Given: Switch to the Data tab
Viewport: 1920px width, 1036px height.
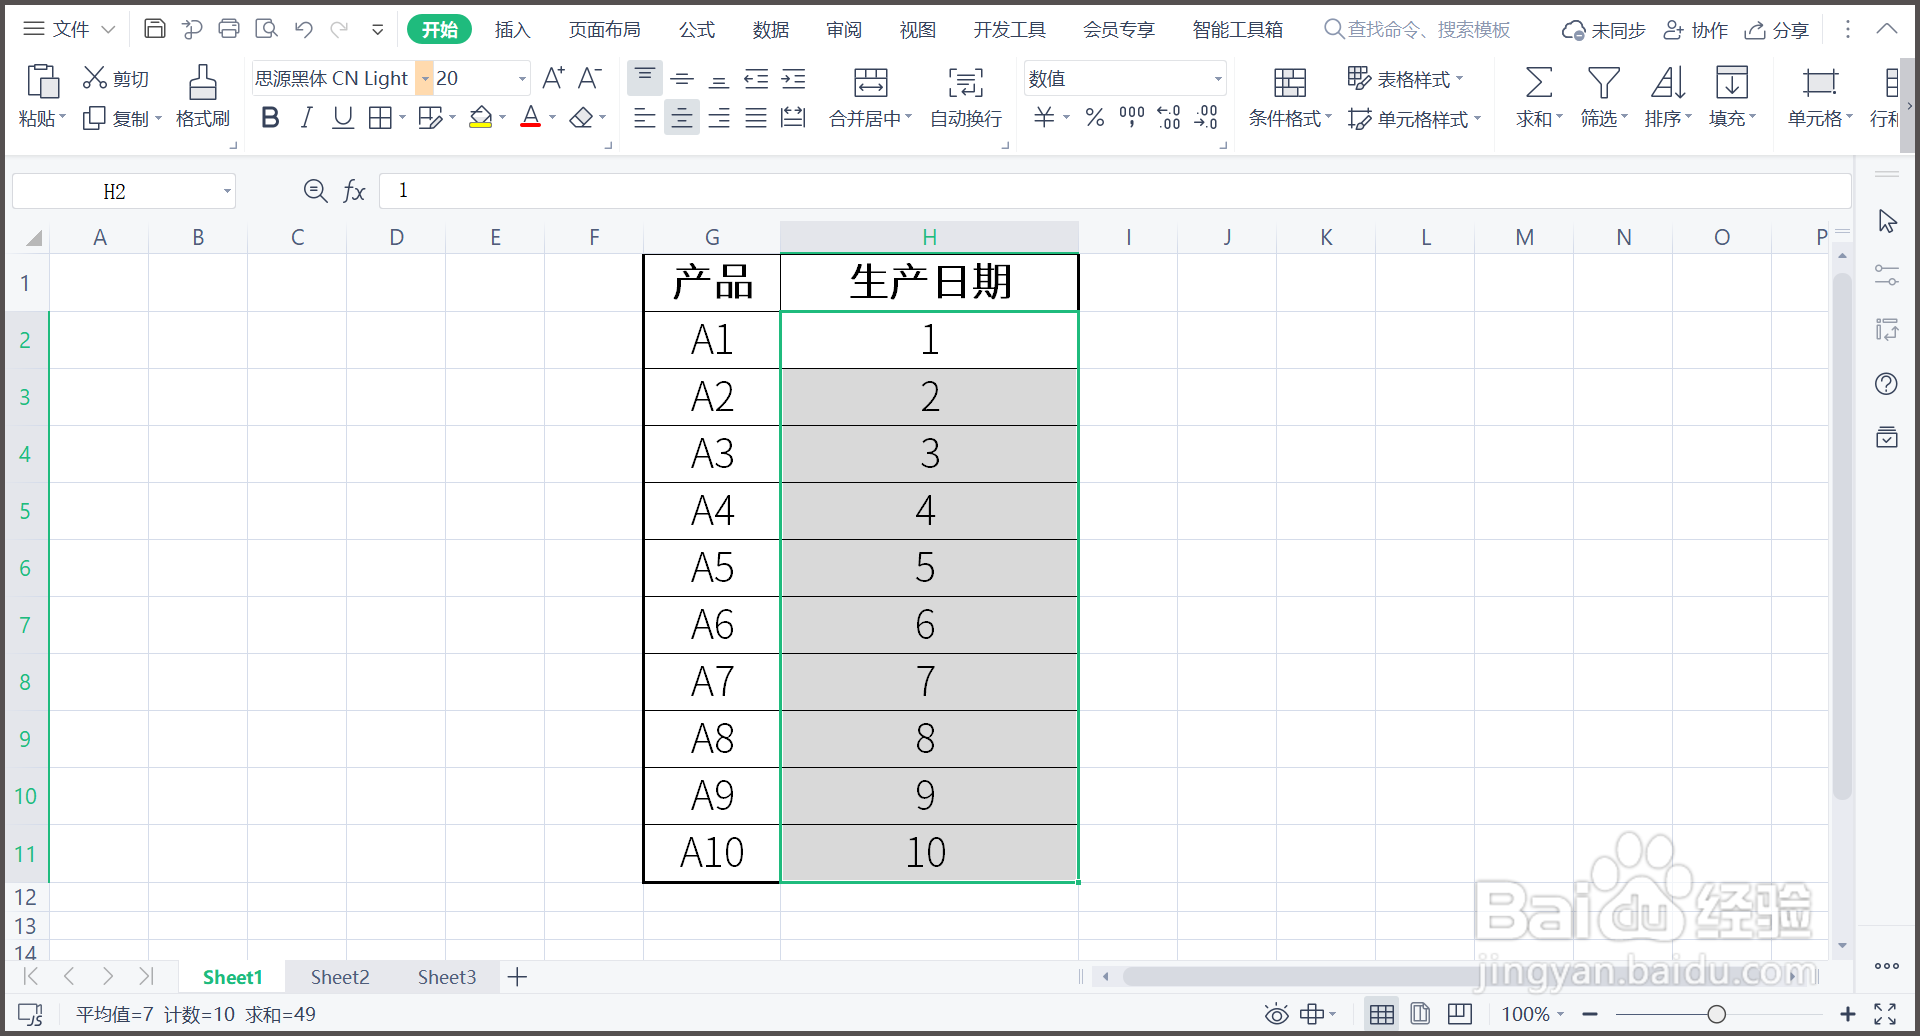Looking at the screenshot, I should [x=771, y=30].
